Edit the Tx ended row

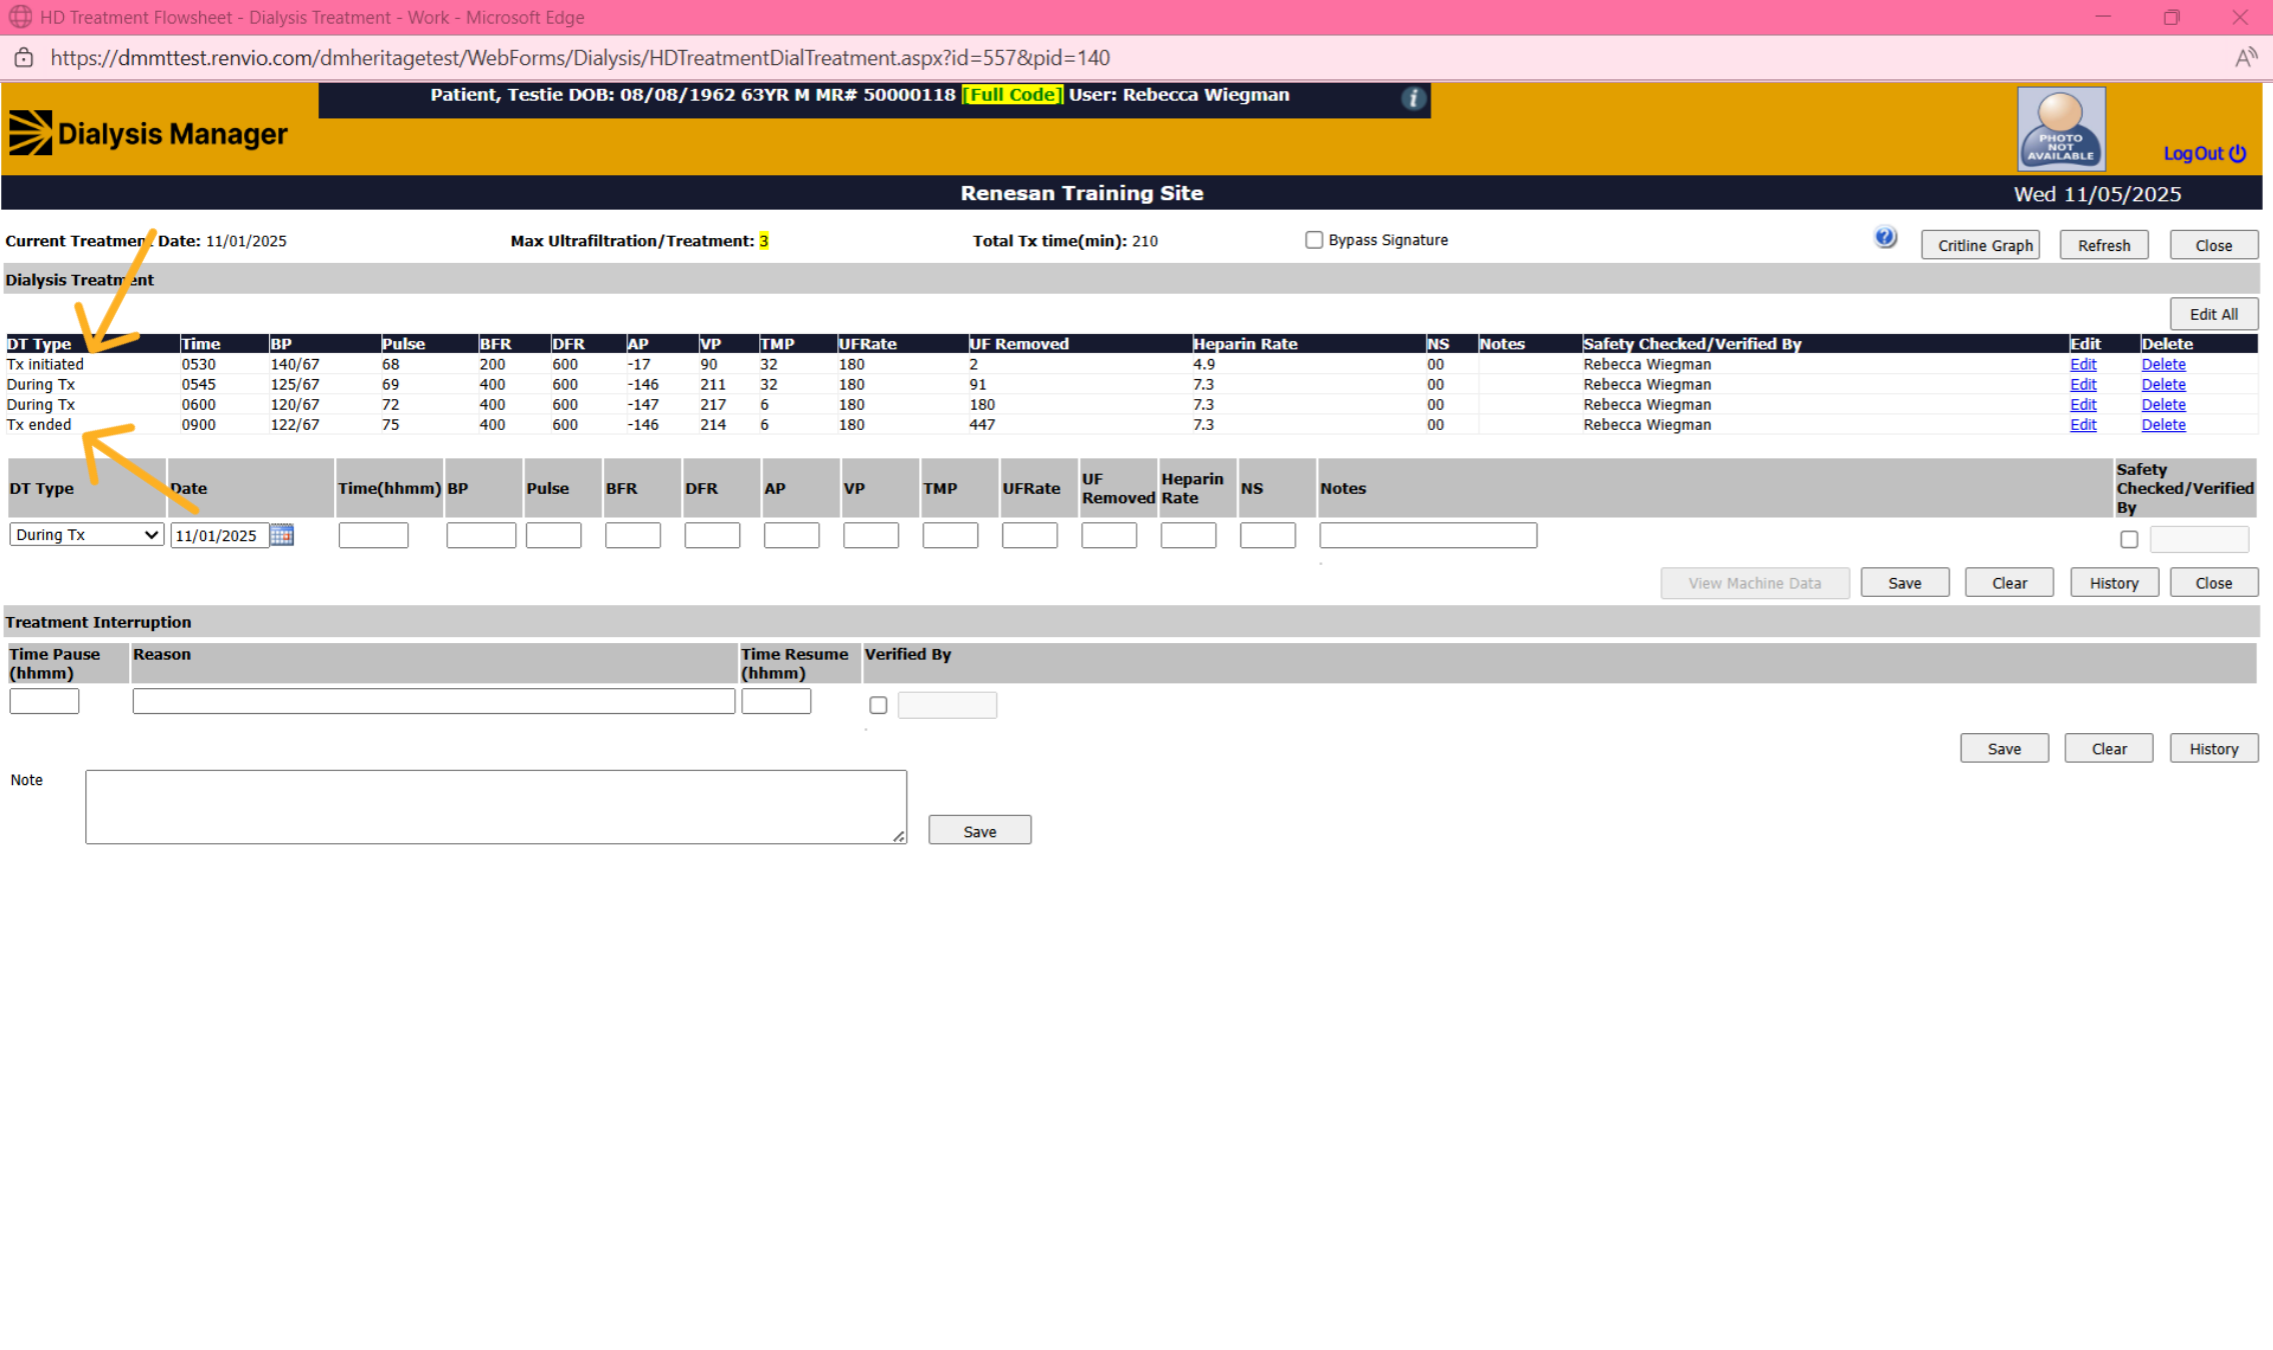(x=2083, y=424)
